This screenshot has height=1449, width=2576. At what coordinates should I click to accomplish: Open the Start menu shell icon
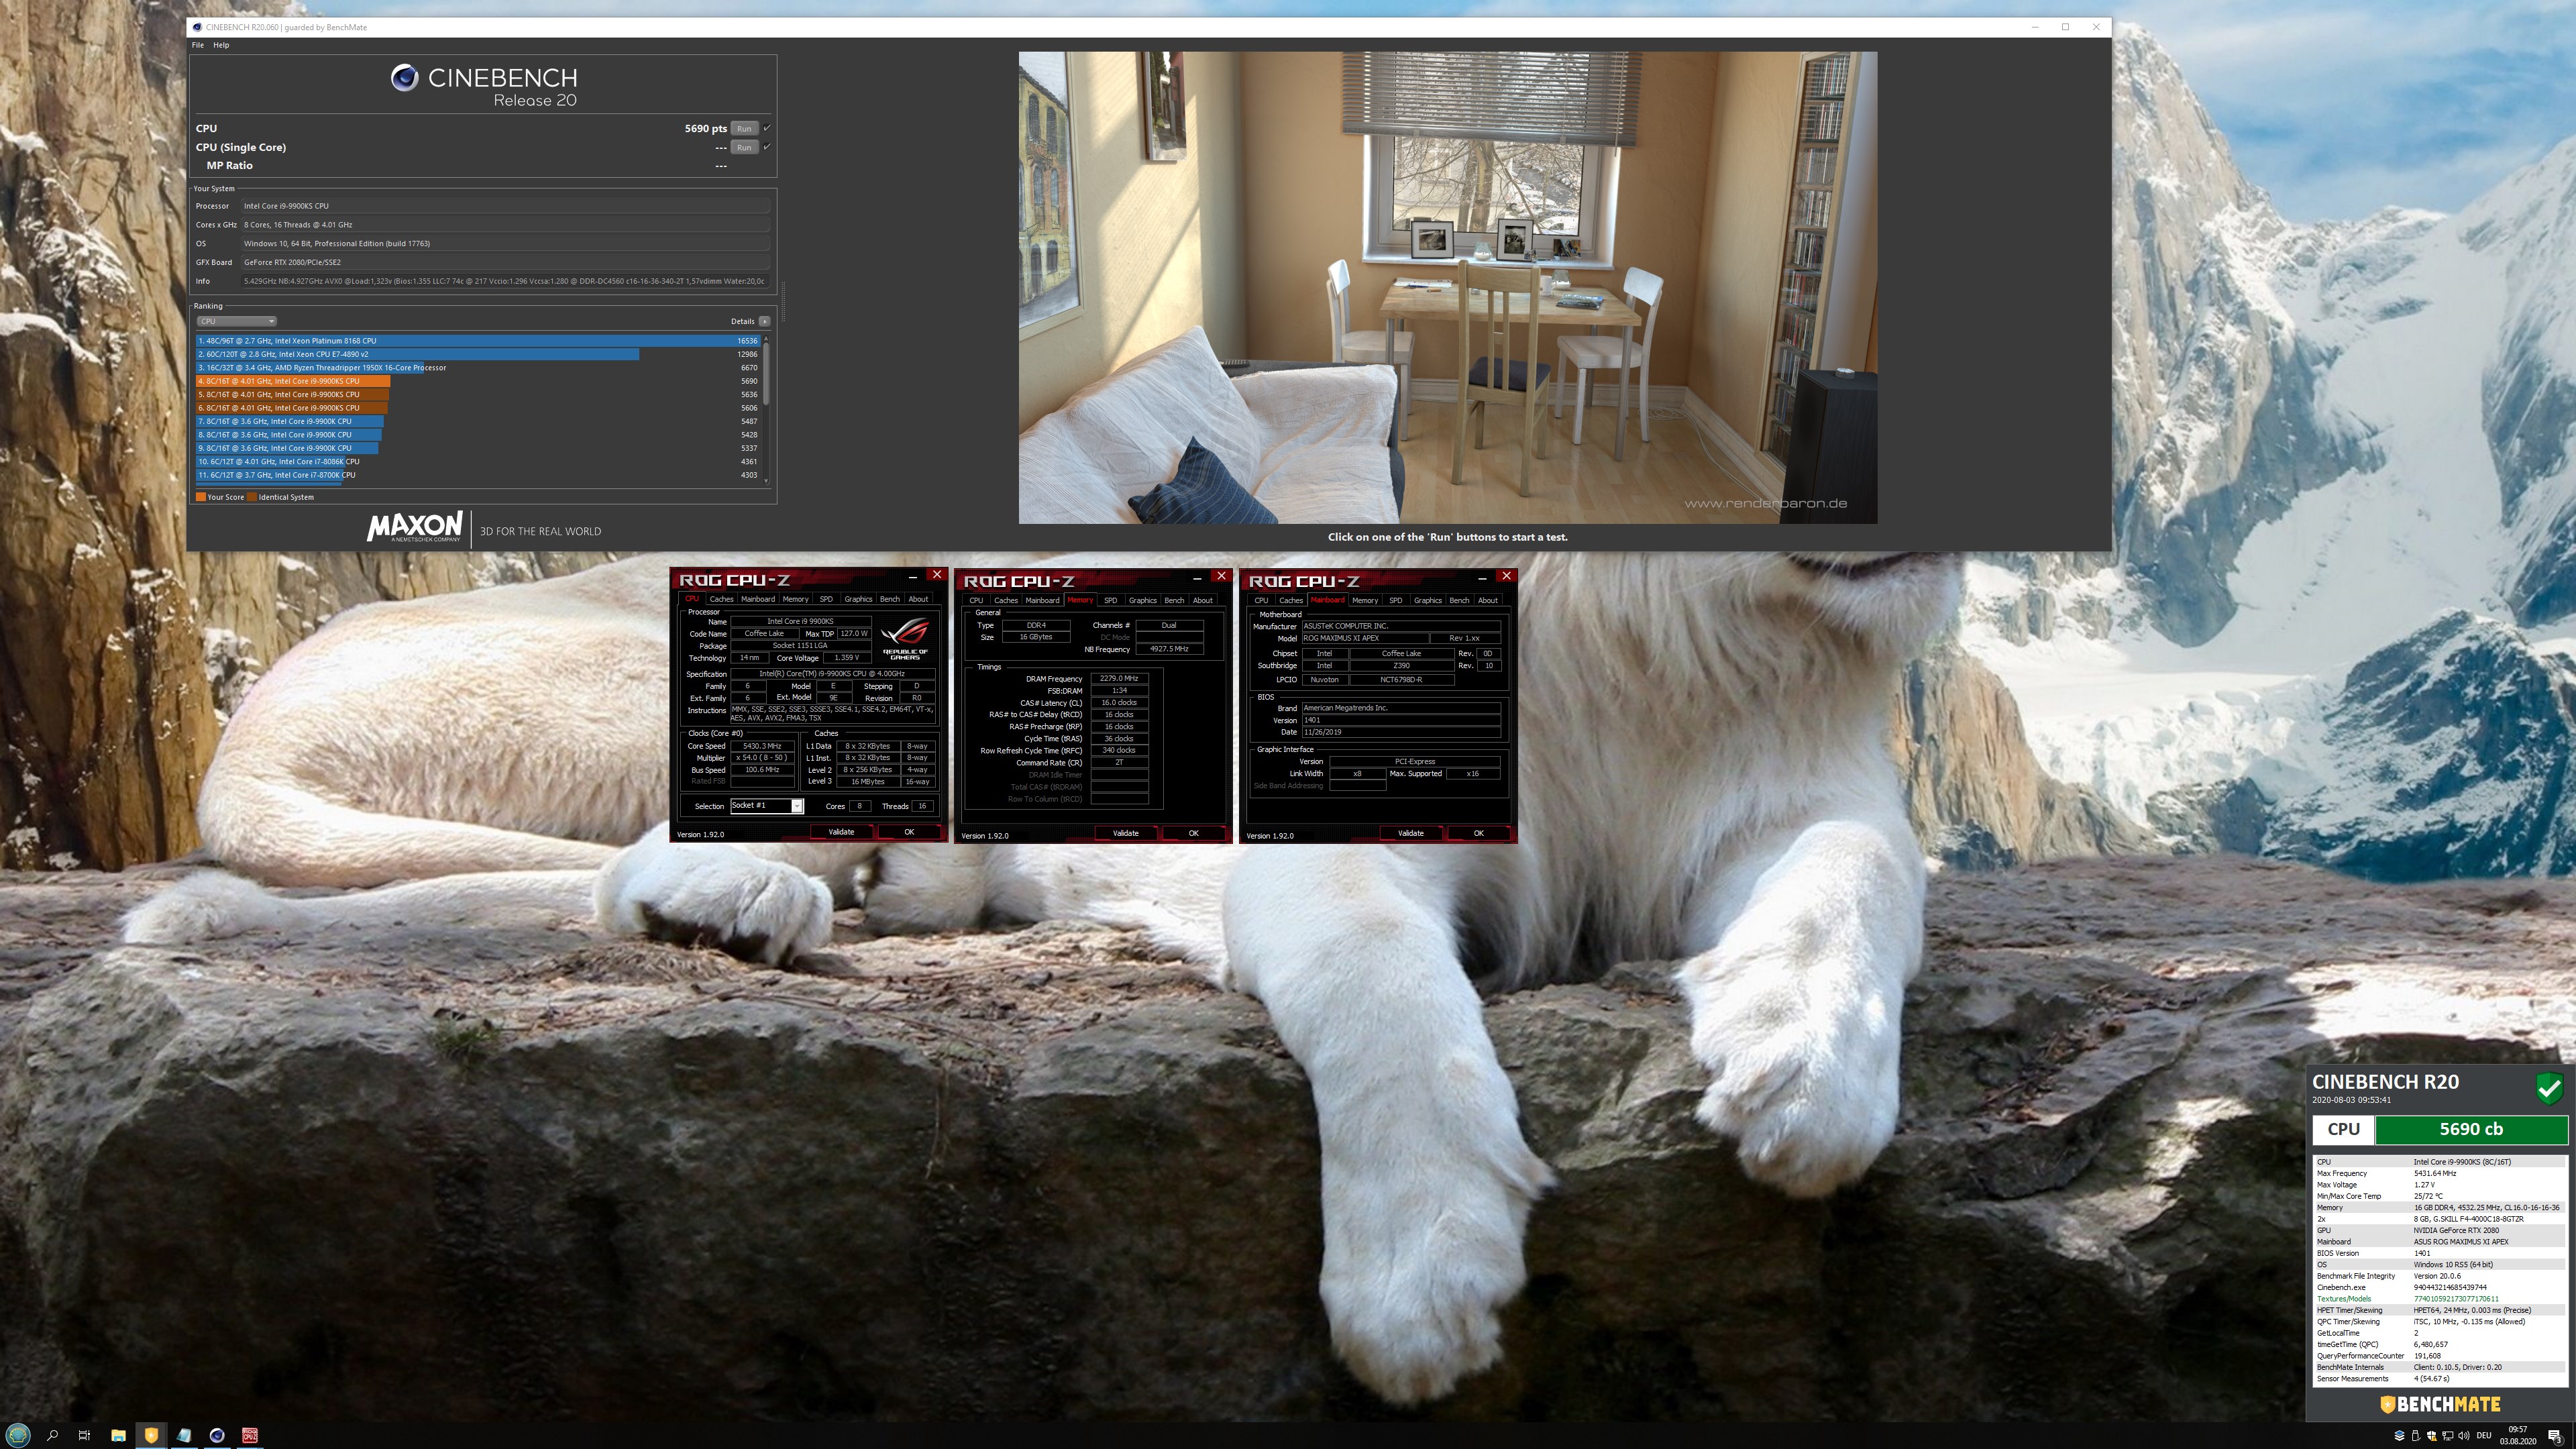[x=18, y=1435]
